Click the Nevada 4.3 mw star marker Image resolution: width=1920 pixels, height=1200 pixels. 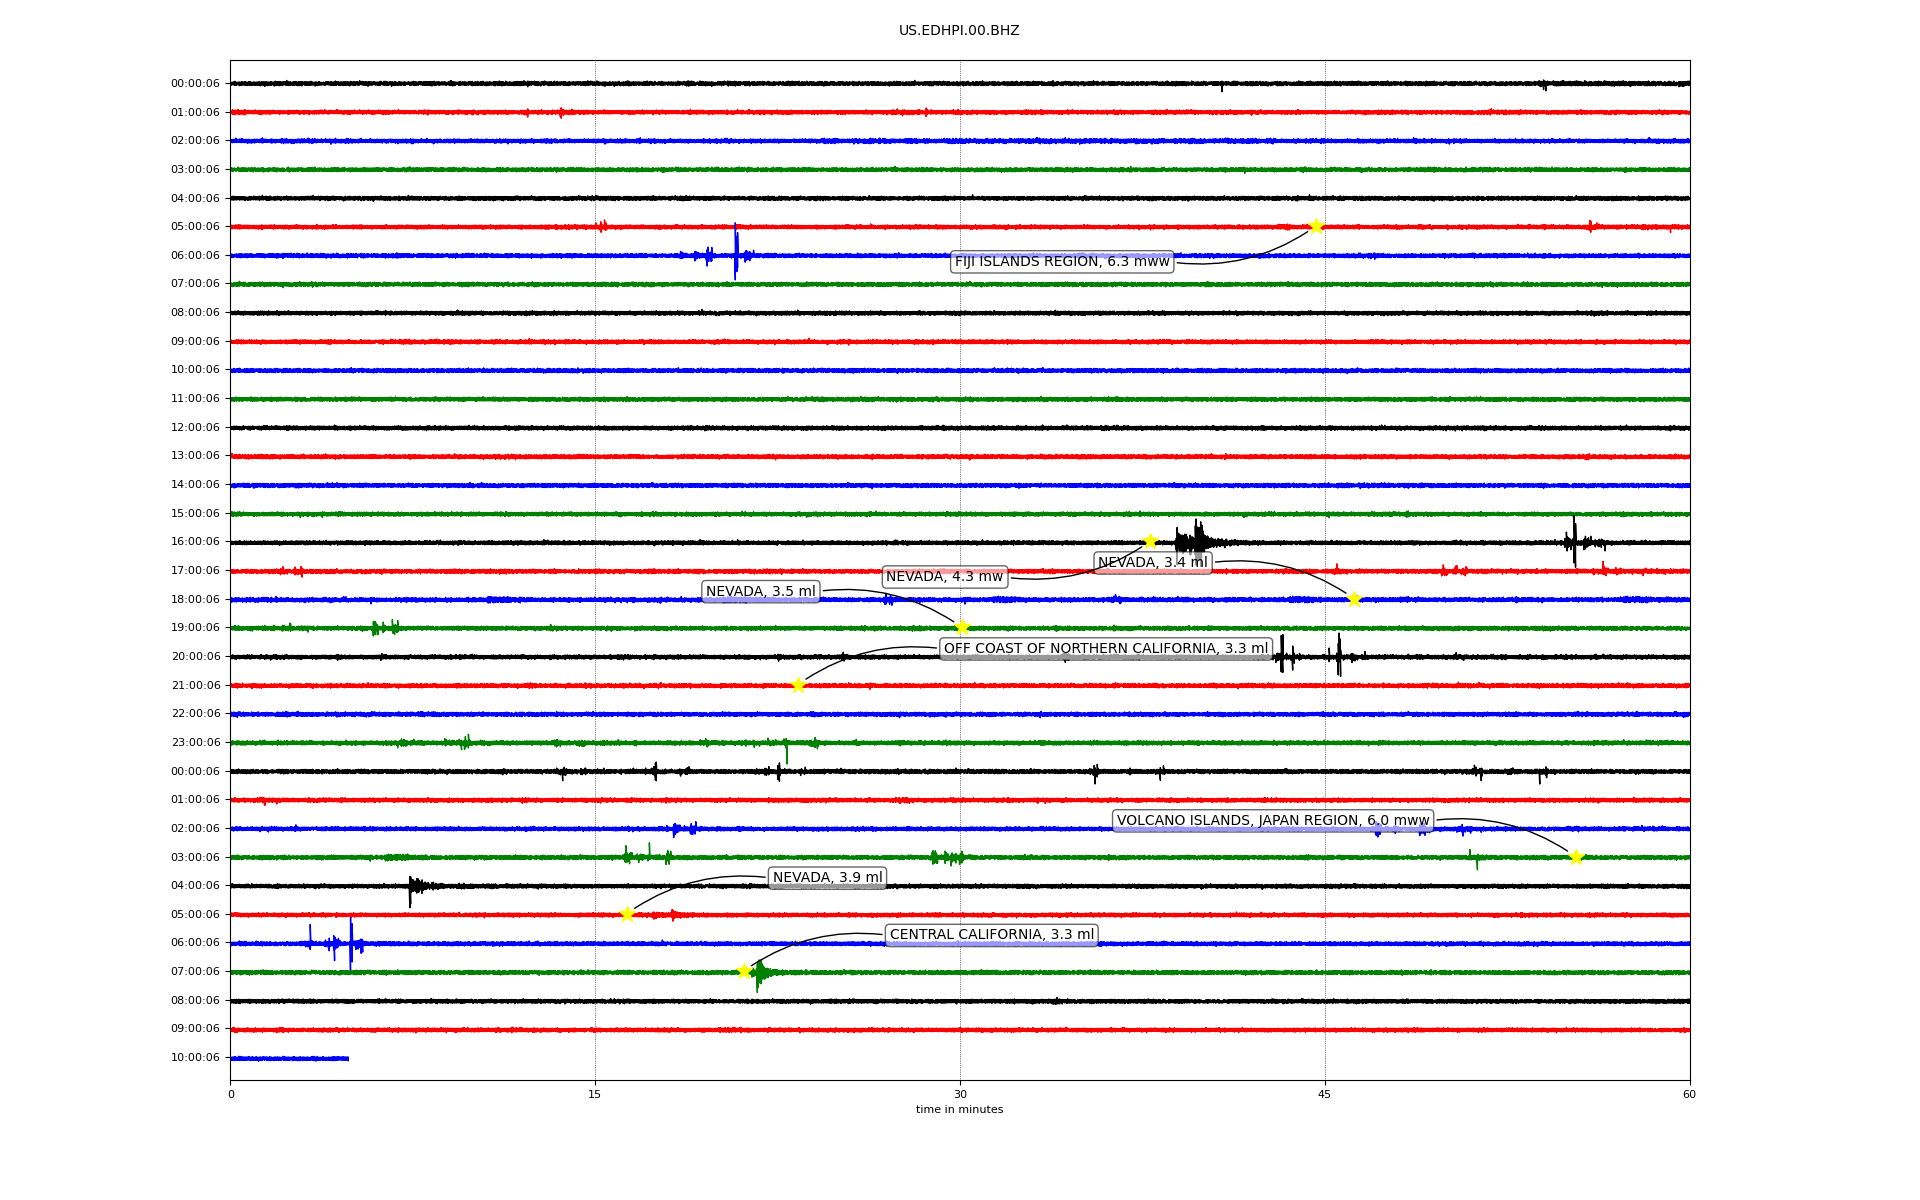1150,541
